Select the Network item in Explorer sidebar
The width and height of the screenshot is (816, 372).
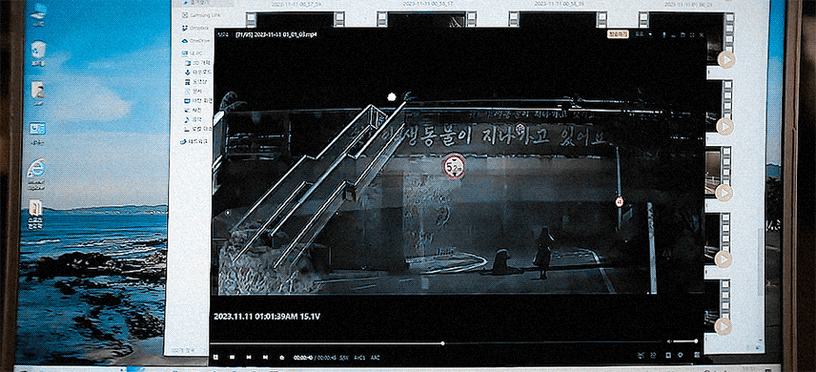click(x=194, y=141)
